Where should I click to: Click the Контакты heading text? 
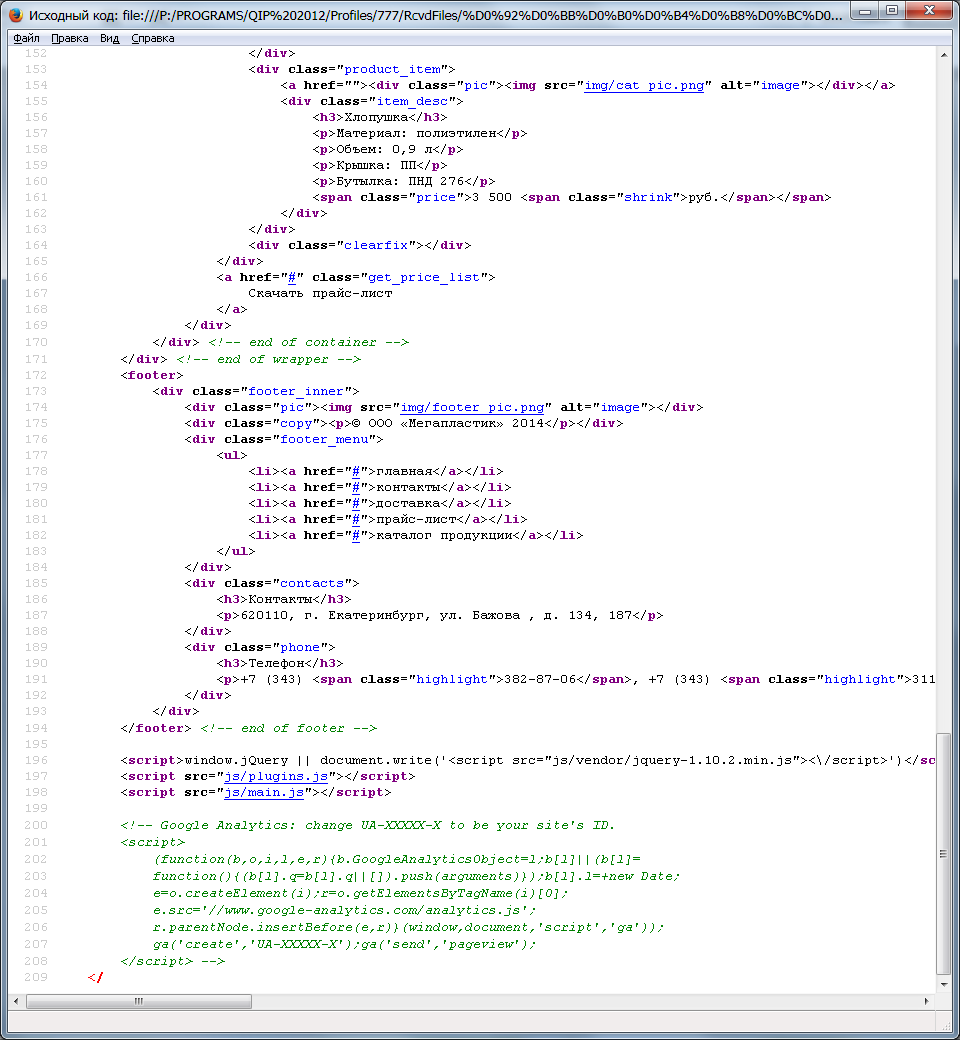pos(280,600)
